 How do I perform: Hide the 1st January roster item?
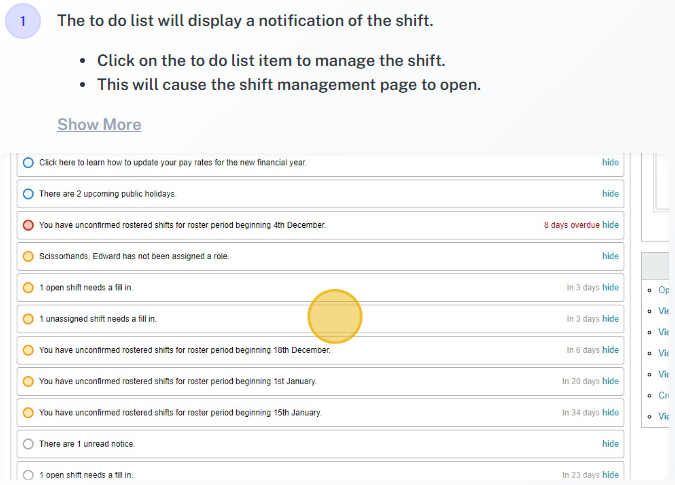pyautogui.click(x=610, y=381)
